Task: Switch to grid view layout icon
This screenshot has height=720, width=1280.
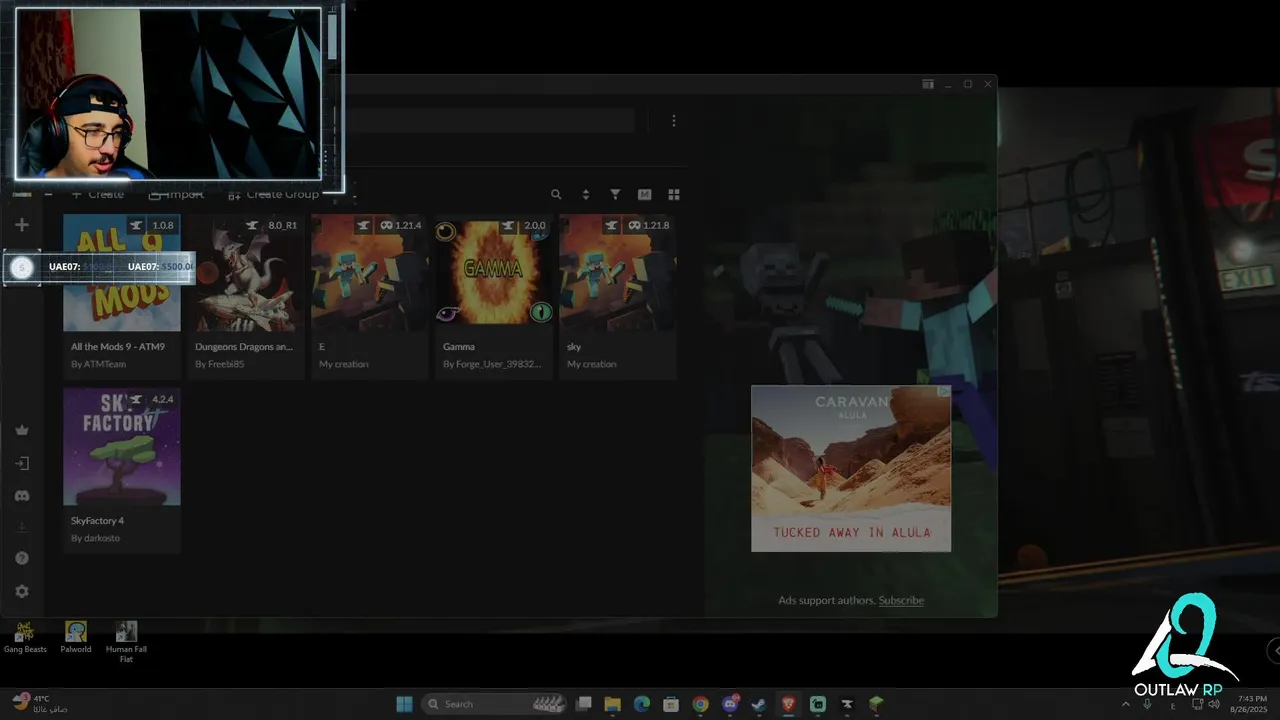Action: [674, 194]
